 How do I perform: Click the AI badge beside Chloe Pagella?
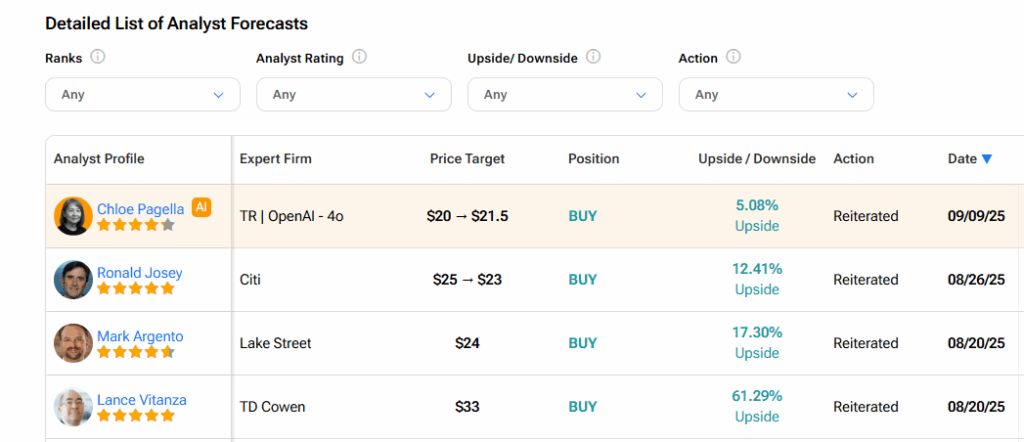coord(201,208)
